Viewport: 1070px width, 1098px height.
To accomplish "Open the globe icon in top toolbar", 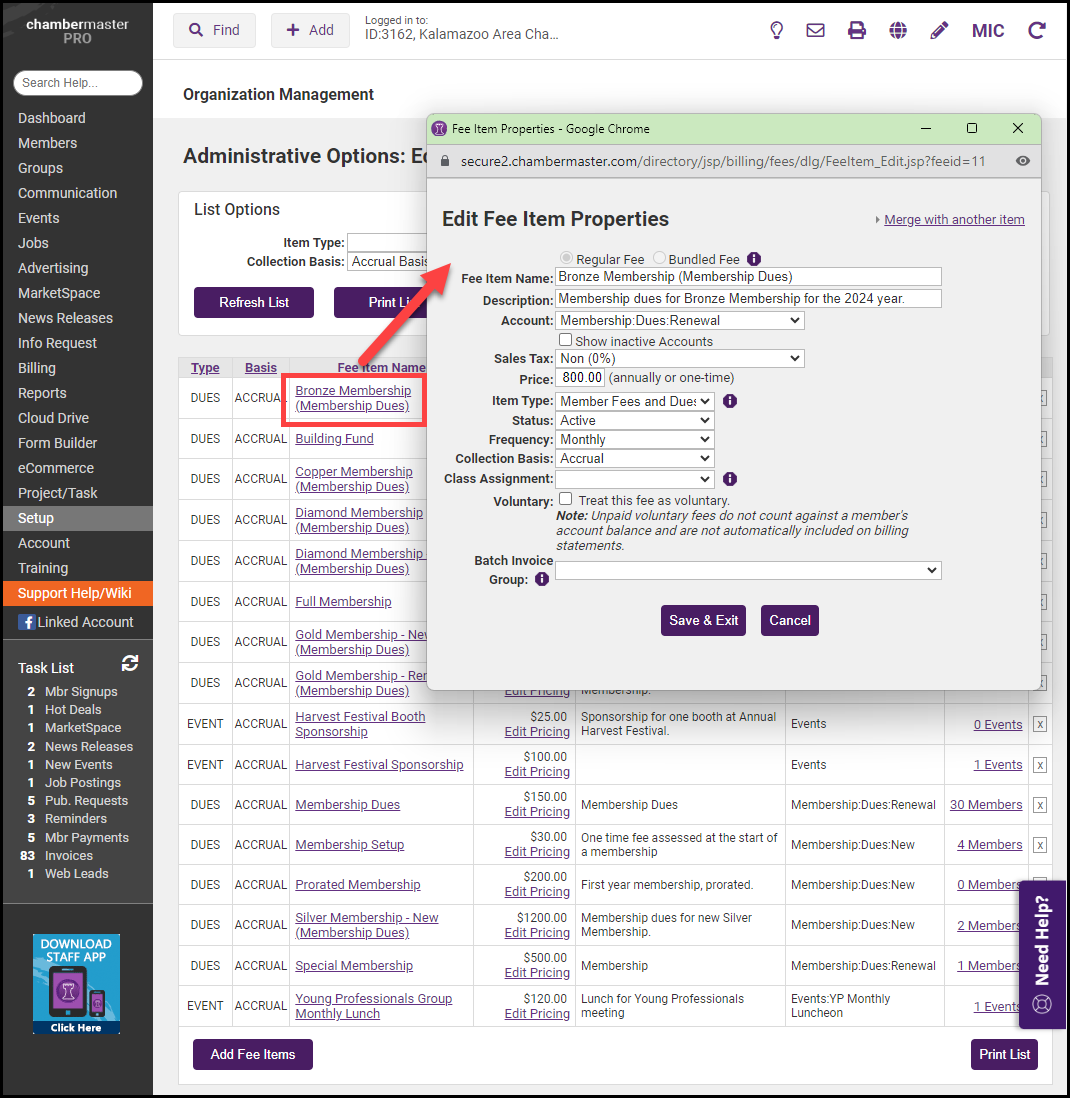I will pyautogui.click(x=898, y=30).
